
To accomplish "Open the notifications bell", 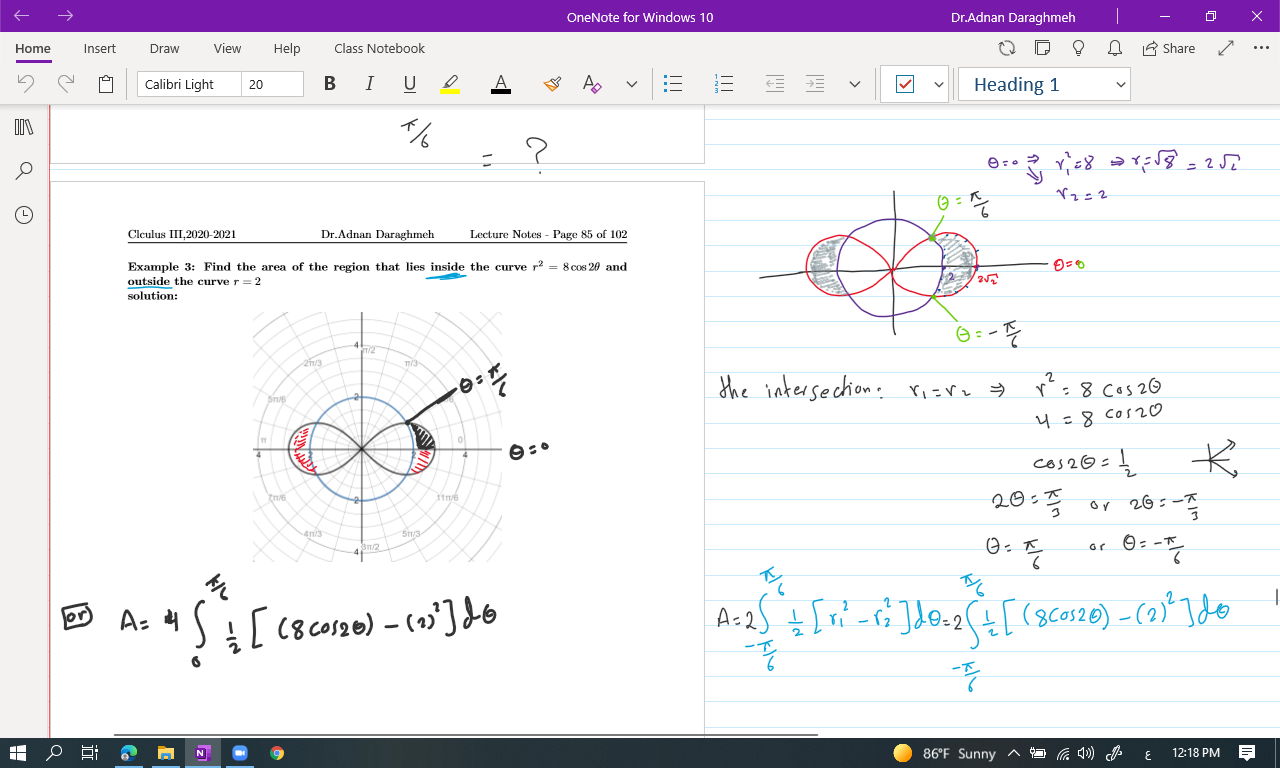I will 1114,48.
